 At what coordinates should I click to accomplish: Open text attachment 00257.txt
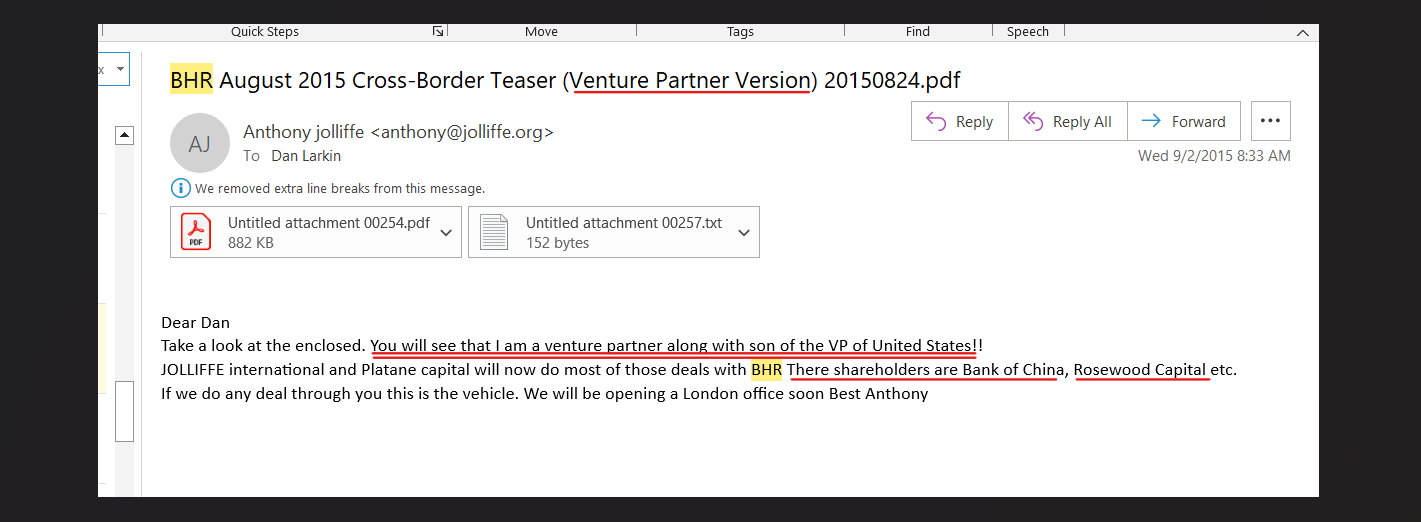point(614,232)
